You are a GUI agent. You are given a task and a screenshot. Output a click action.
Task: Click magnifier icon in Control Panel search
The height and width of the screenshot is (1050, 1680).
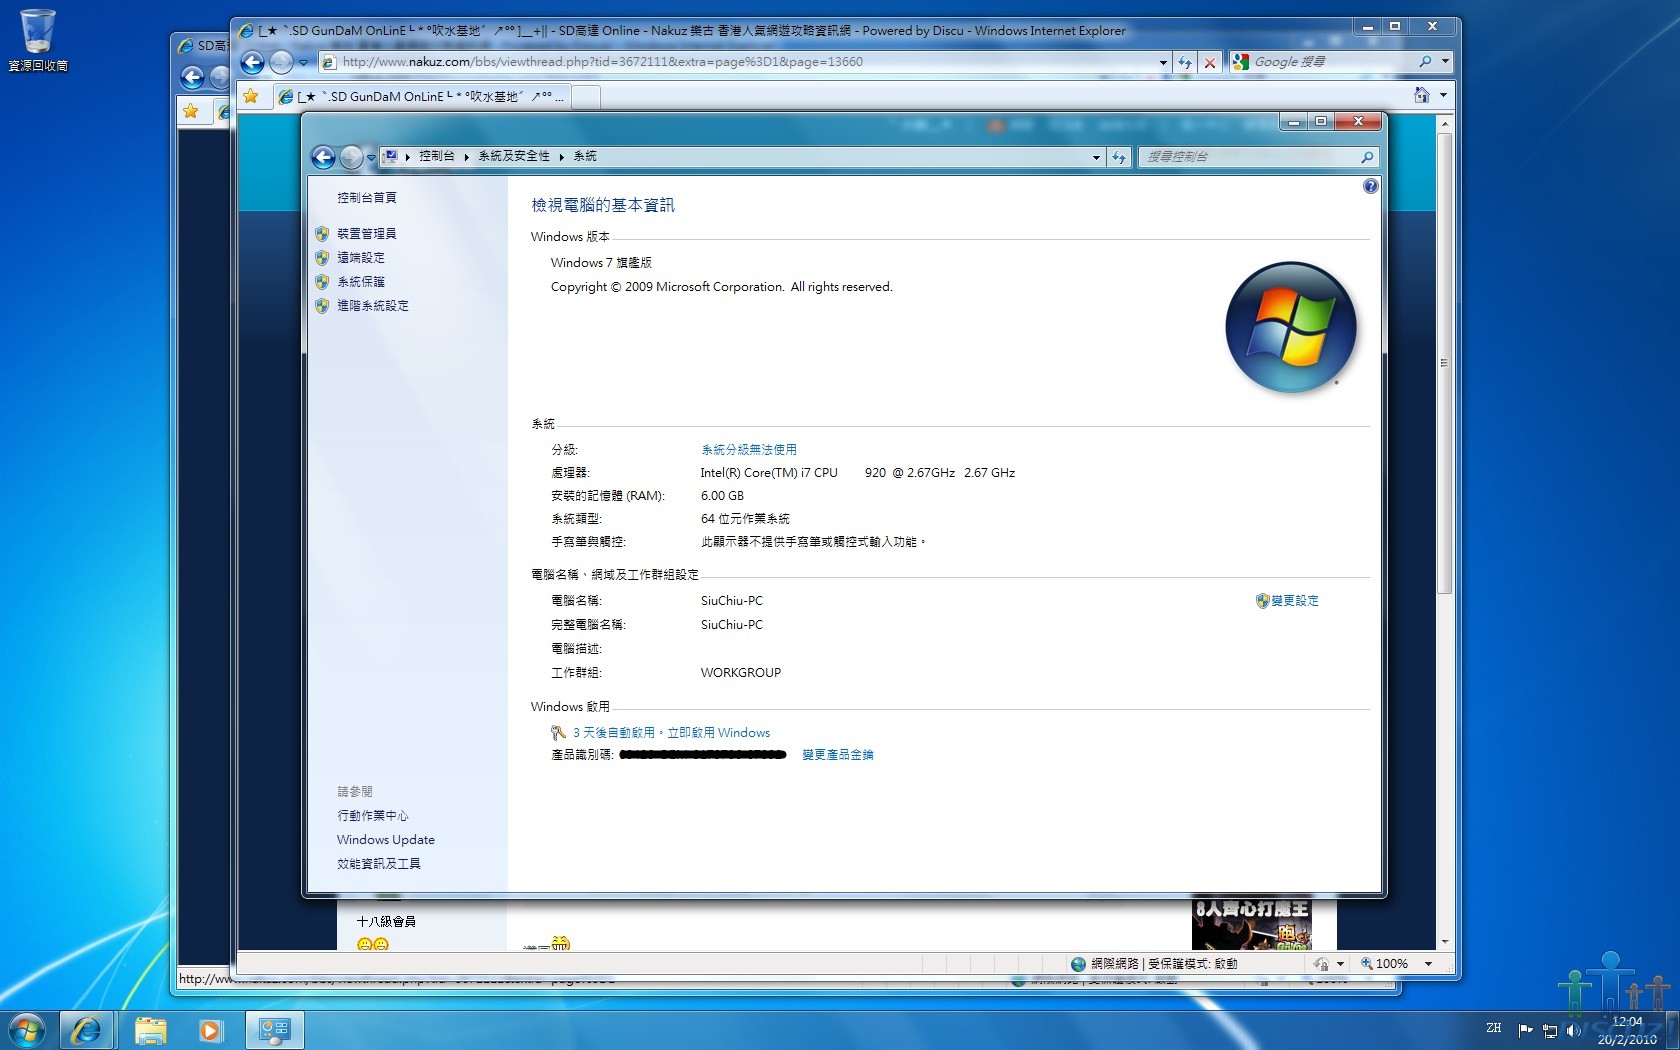click(x=1367, y=157)
